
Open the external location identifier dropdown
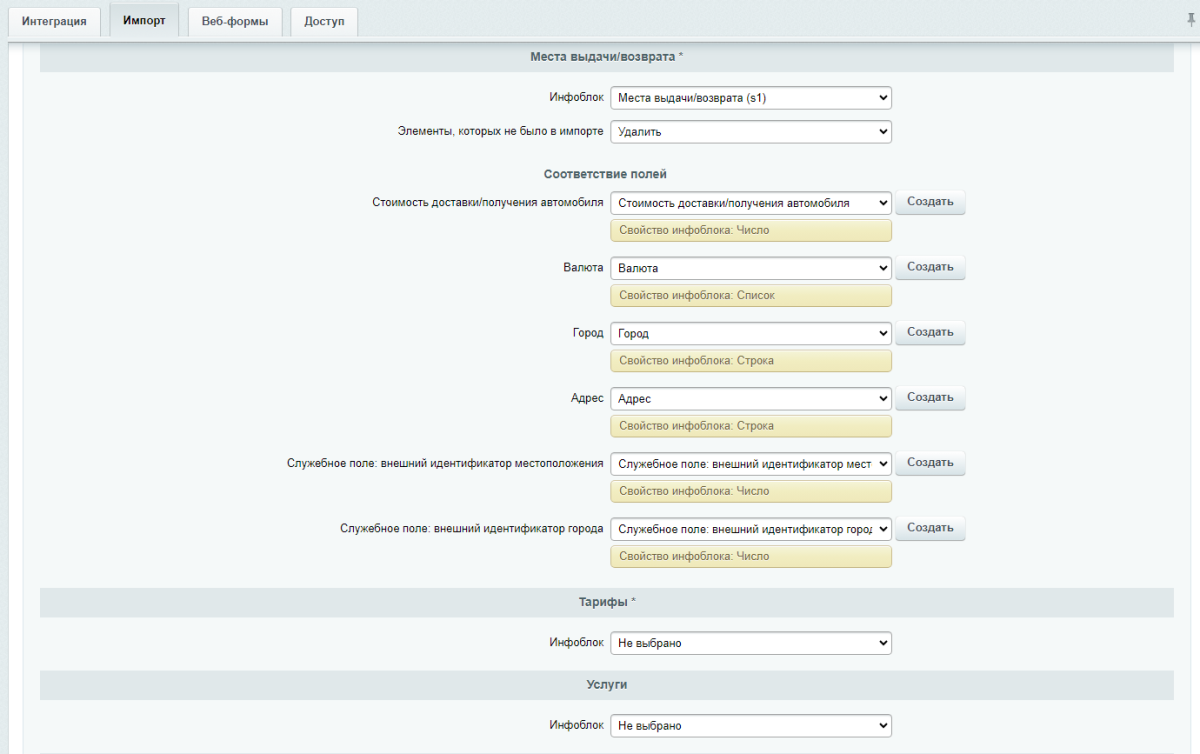click(750, 463)
